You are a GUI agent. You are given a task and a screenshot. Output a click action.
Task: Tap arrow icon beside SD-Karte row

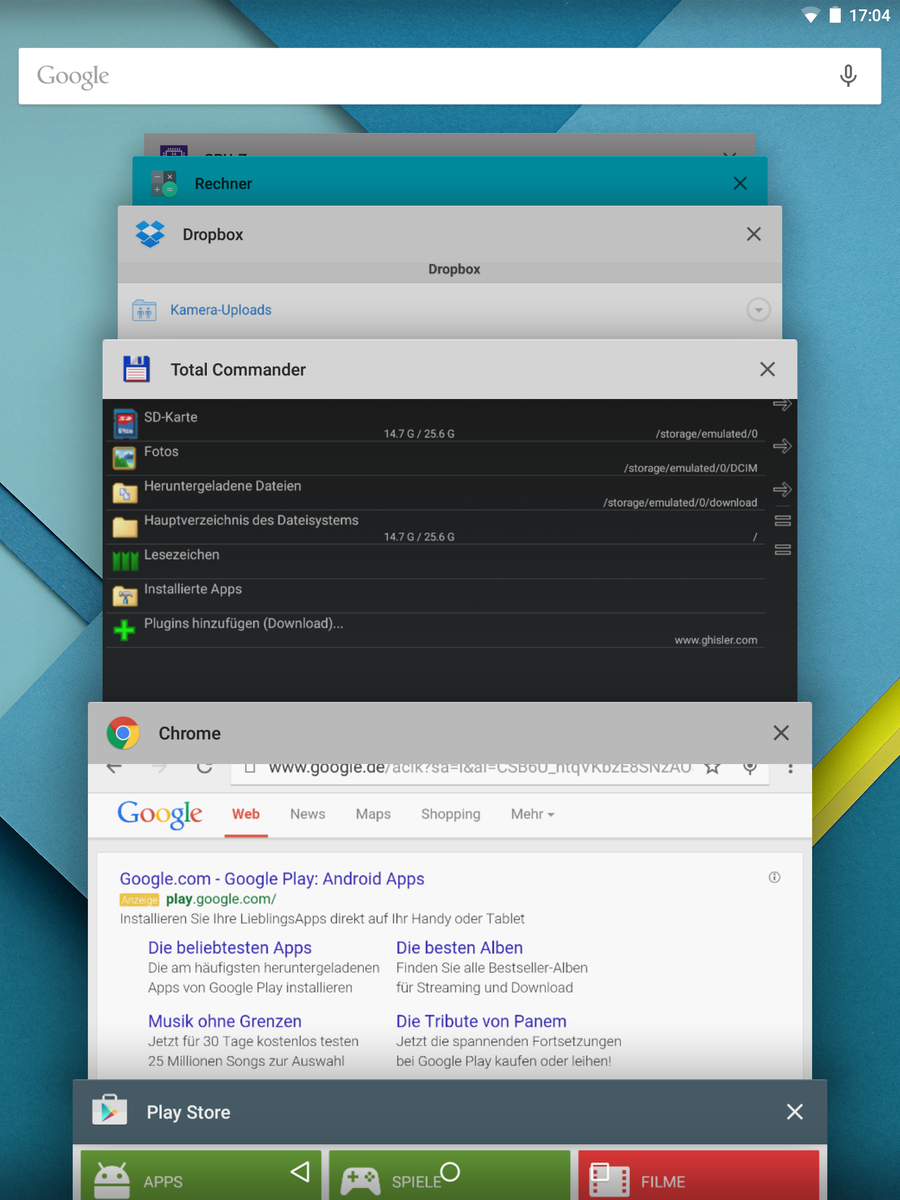782,404
